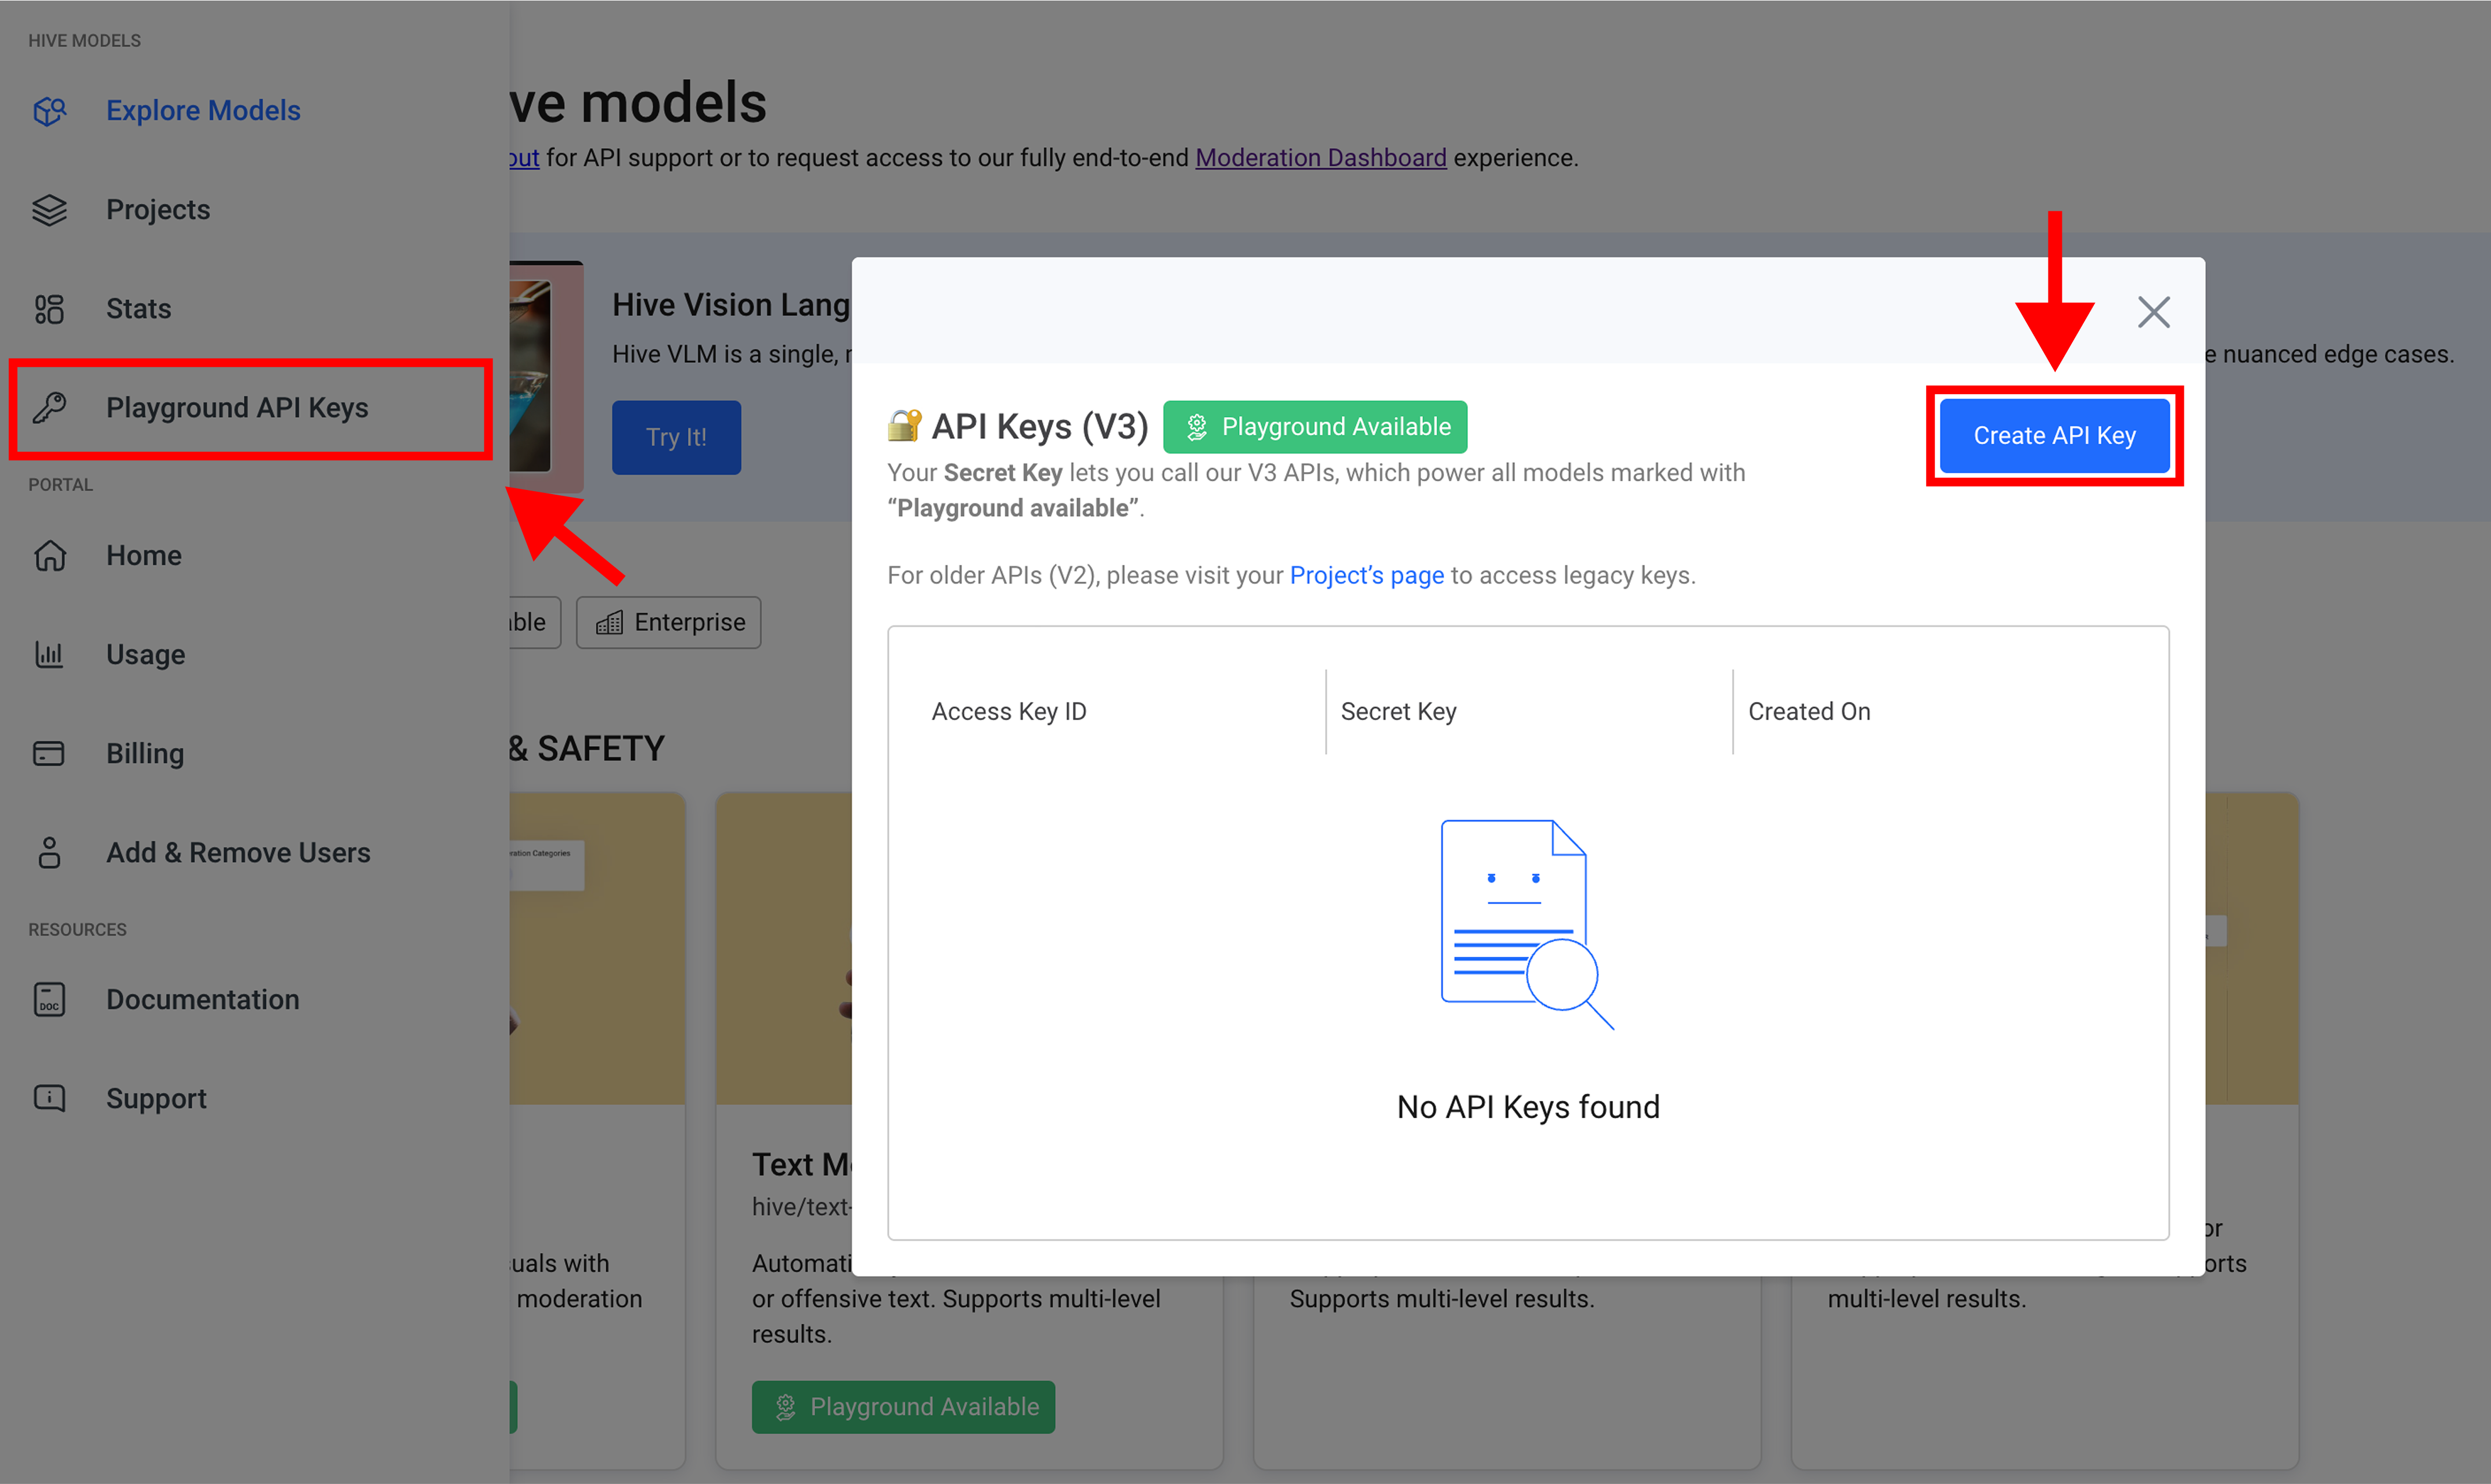Navigate to Home in the sidebar
This screenshot has height=1484, width=2491.
point(144,555)
